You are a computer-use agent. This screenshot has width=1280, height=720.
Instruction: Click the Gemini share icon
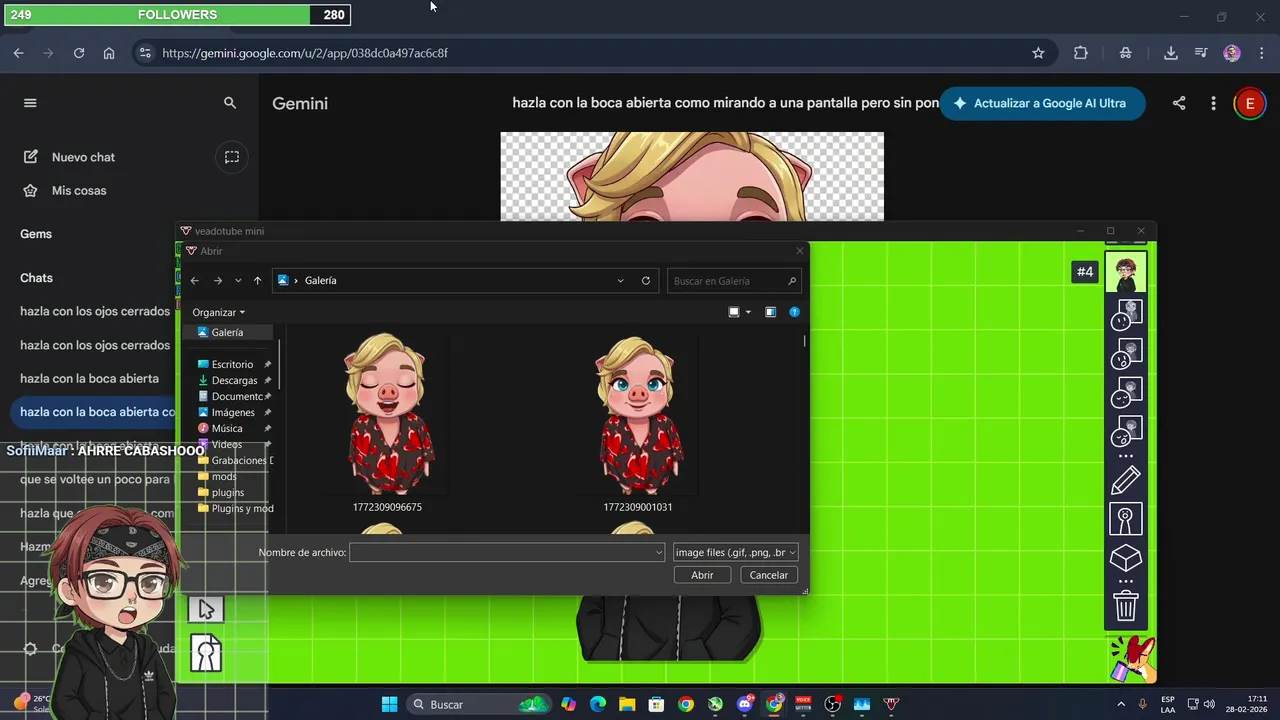(x=1179, y=103)
